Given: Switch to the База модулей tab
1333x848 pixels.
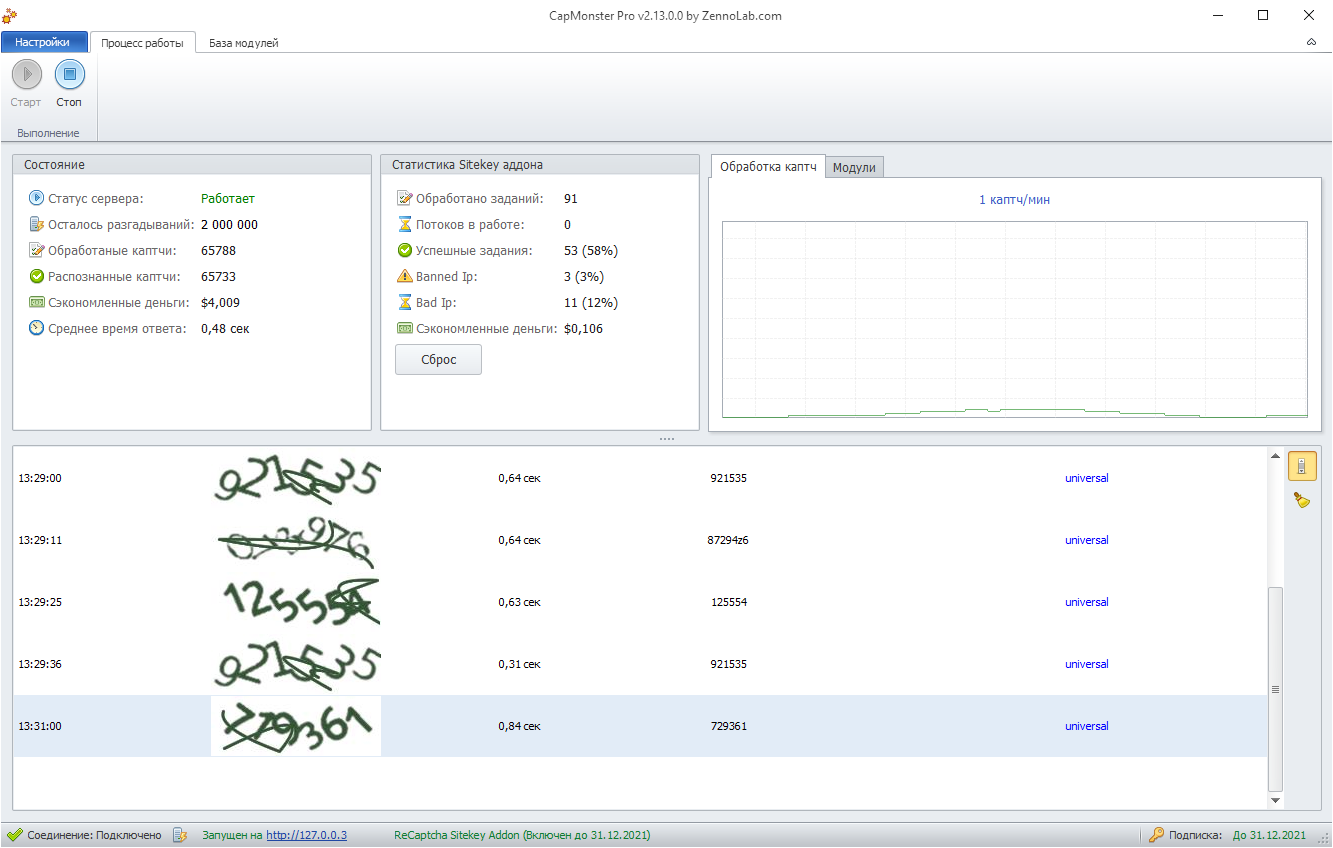Looking at the screenshot, I should tap(243, 43).
